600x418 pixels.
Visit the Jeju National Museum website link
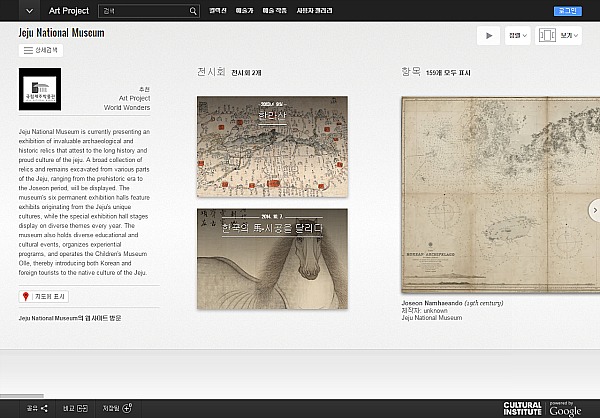pos(70,318)
